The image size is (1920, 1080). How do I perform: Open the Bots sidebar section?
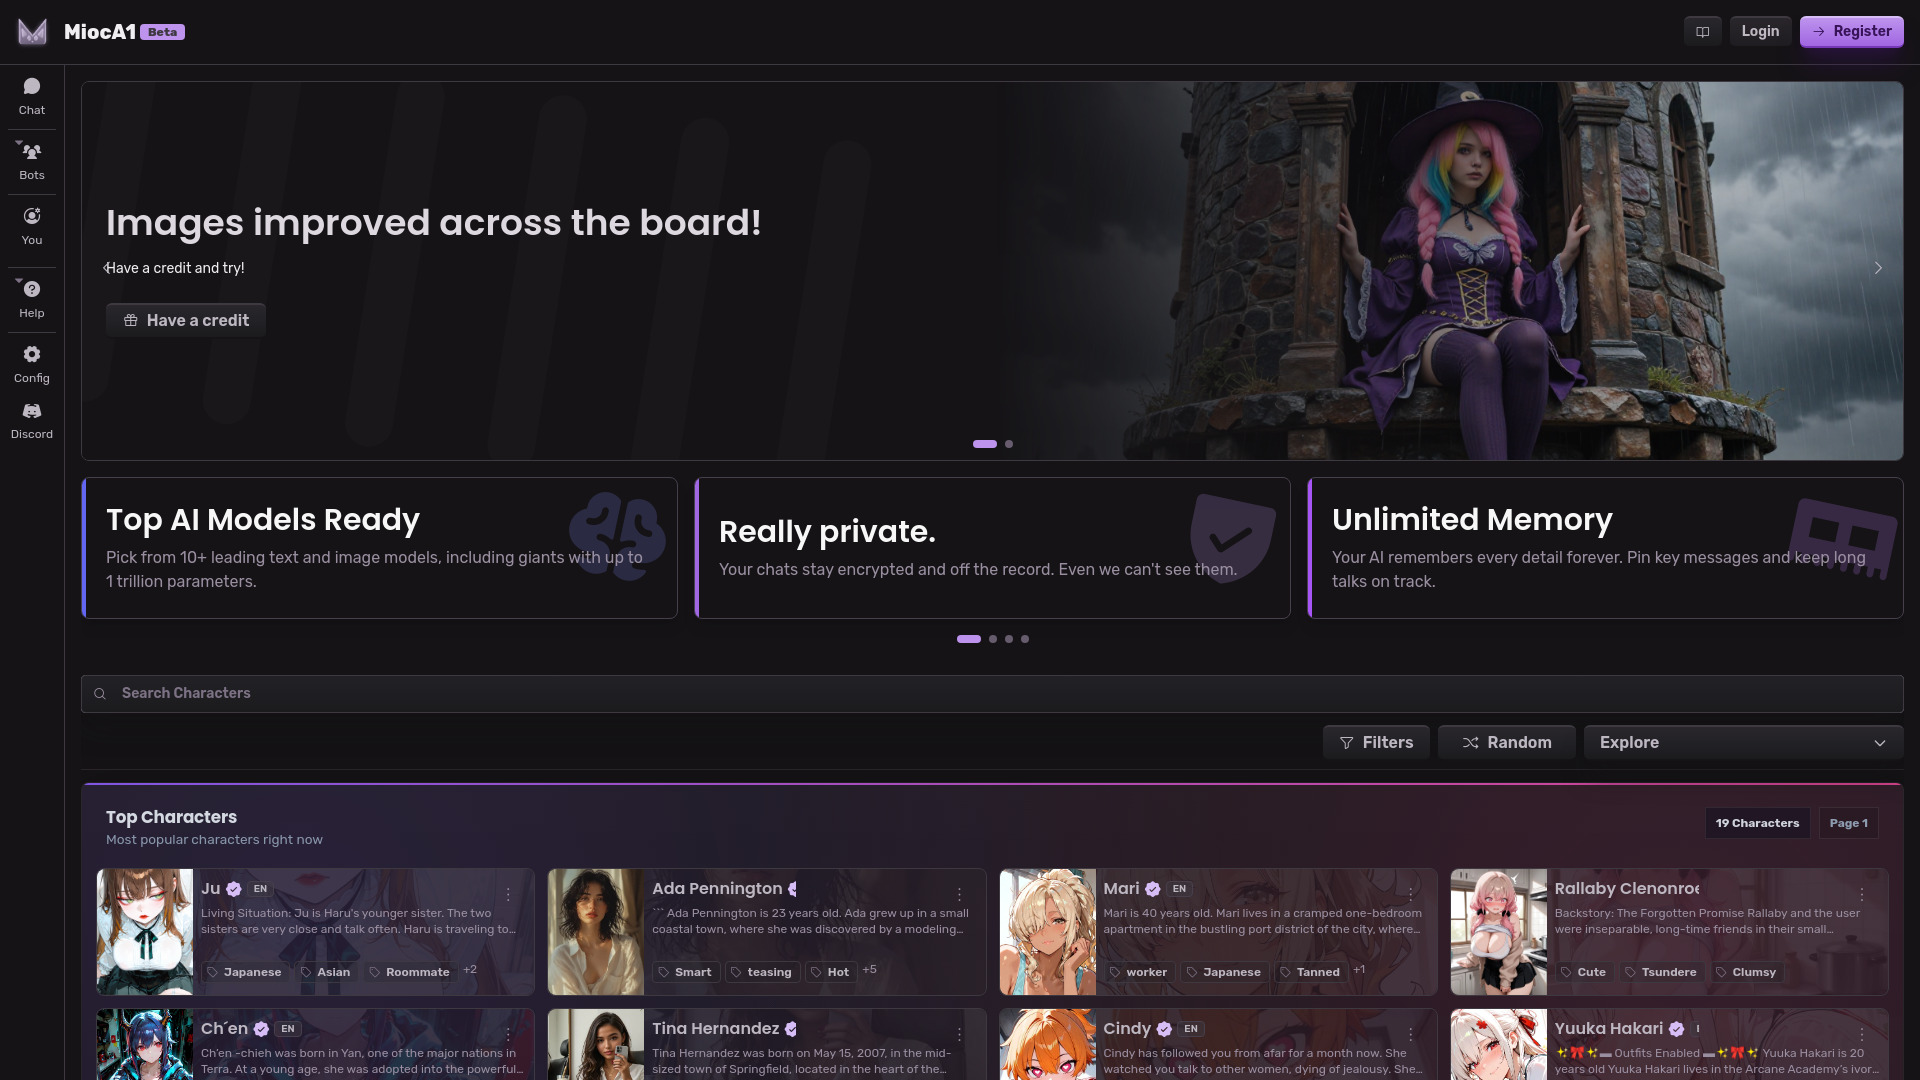pyautogui.click(x=32, y=161)
